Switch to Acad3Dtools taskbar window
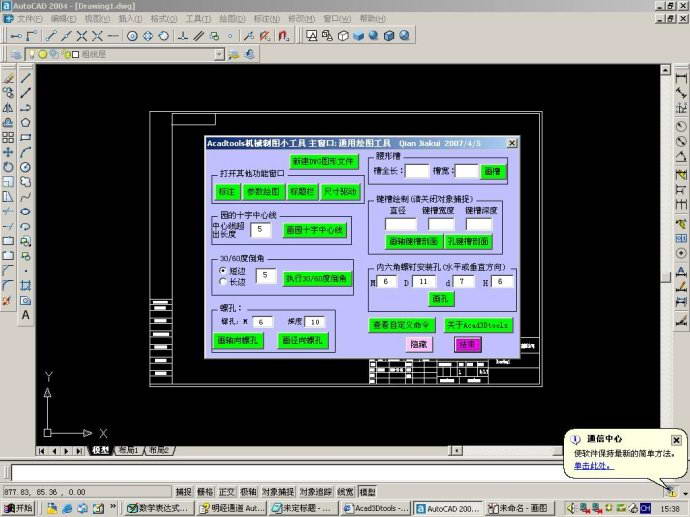This screenshot has height=517, width=690. [x=377, y=509]
